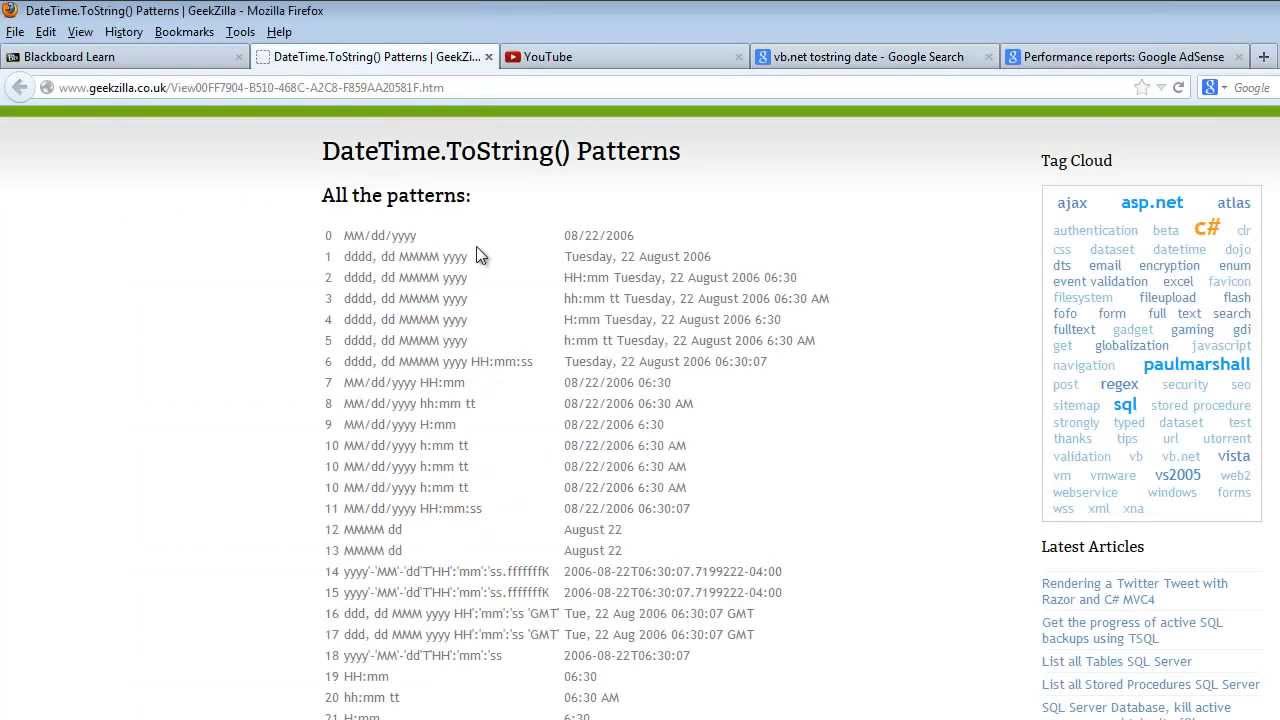
Task: Click the Latest Articles heading
Action: (1092, 546)
